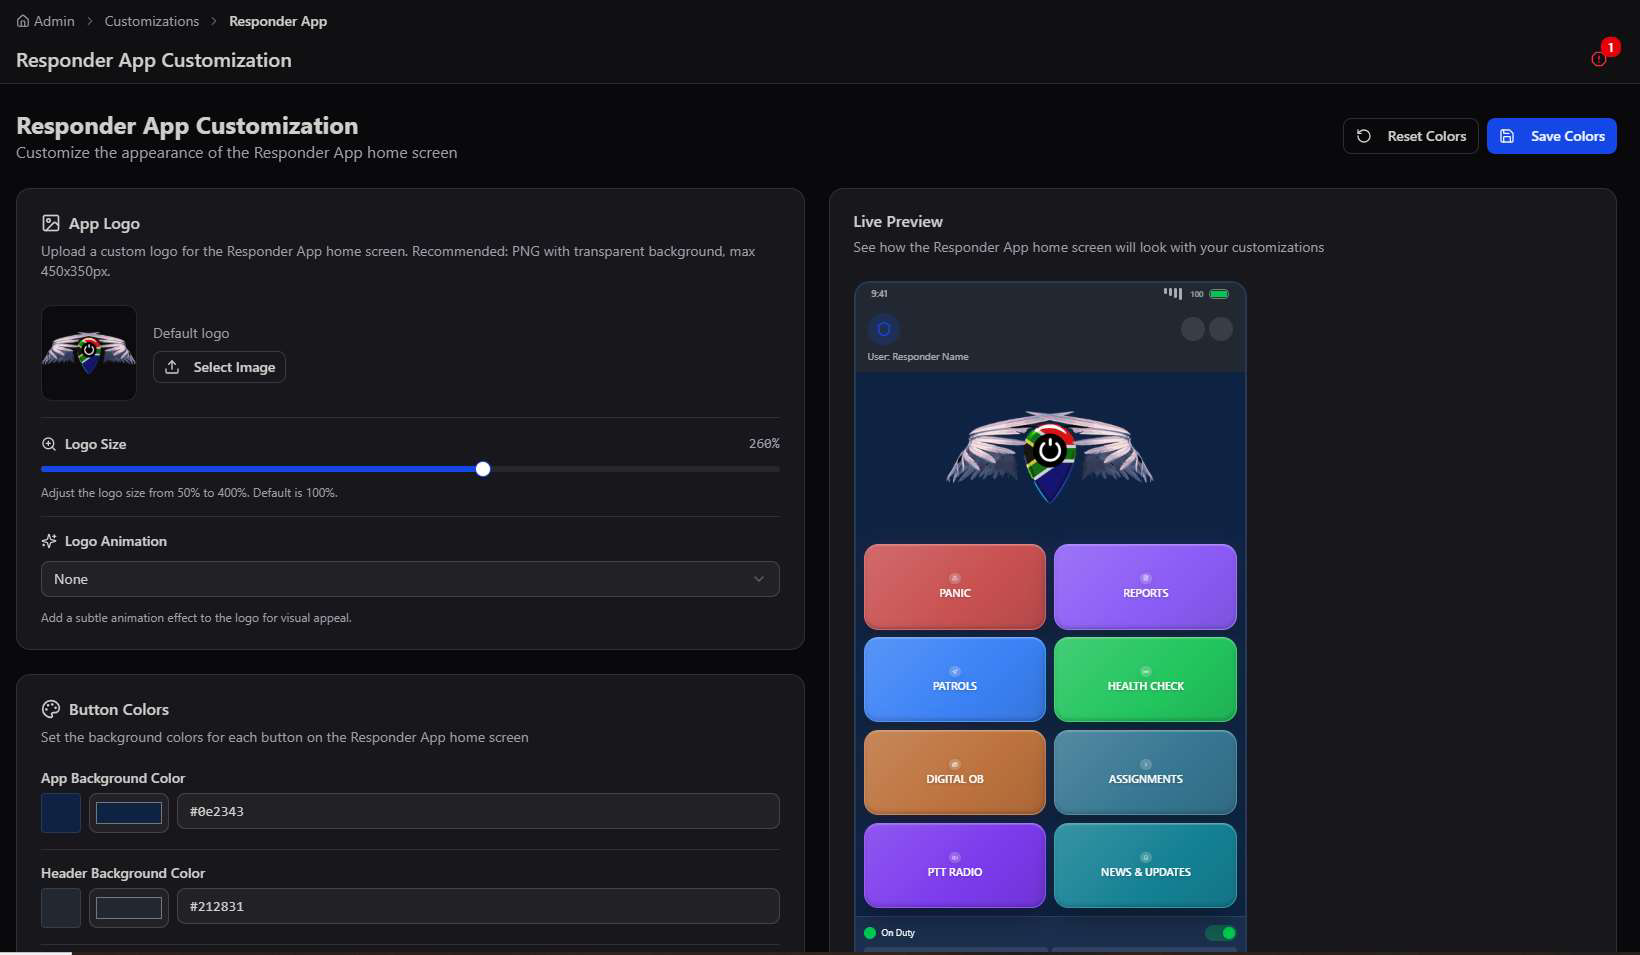Viewport: 1640px width, 955px height.
Task: Click the Button Colors palette icon
Action: click(51, 709)
